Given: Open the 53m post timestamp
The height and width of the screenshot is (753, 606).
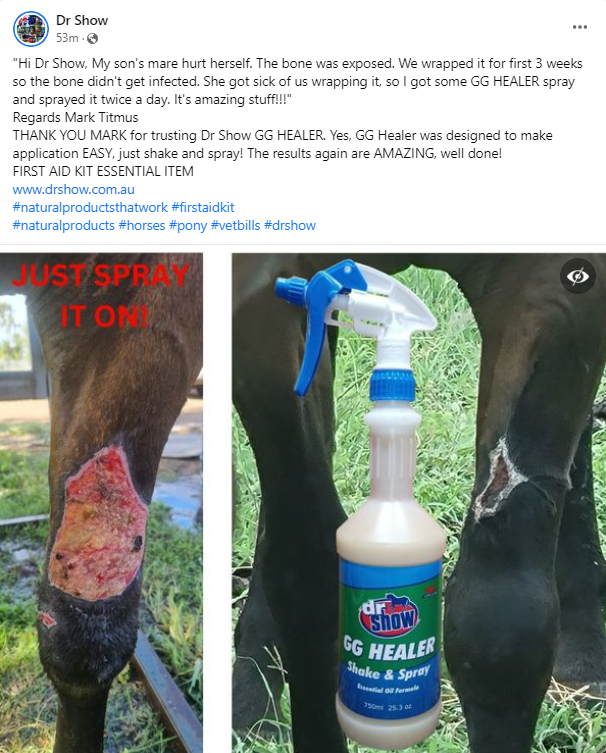Looking at the screenshot, I should (x=67, y=38).
